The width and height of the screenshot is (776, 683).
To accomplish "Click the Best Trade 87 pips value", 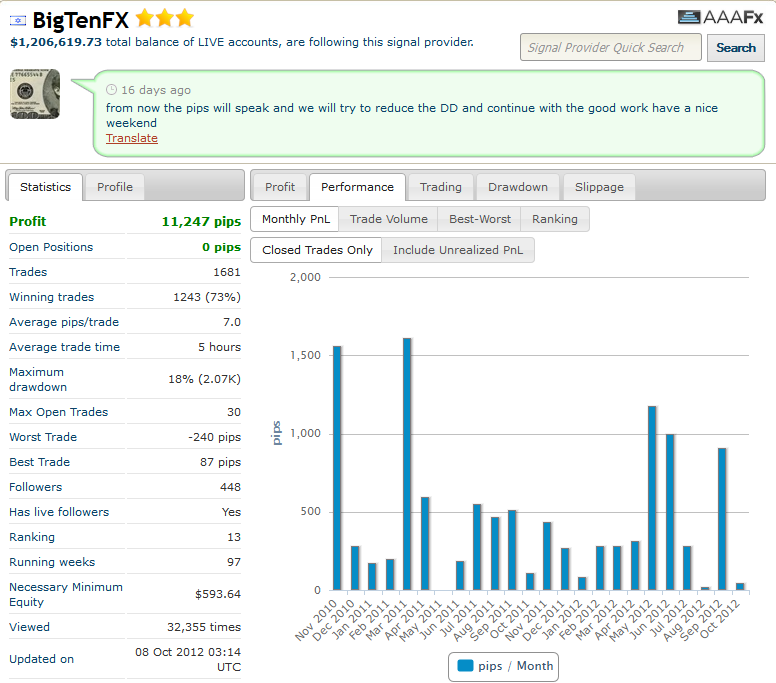I will 220,462.
